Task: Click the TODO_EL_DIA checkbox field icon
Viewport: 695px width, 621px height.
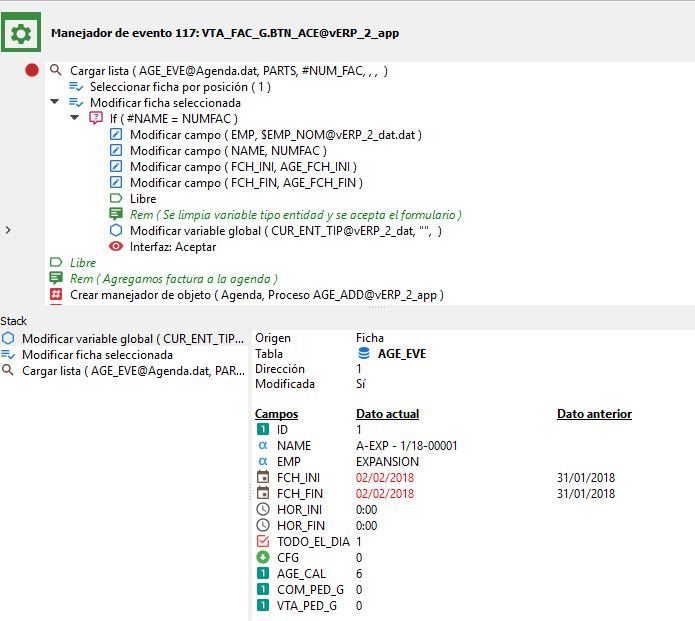Action: tap(262, 541)
